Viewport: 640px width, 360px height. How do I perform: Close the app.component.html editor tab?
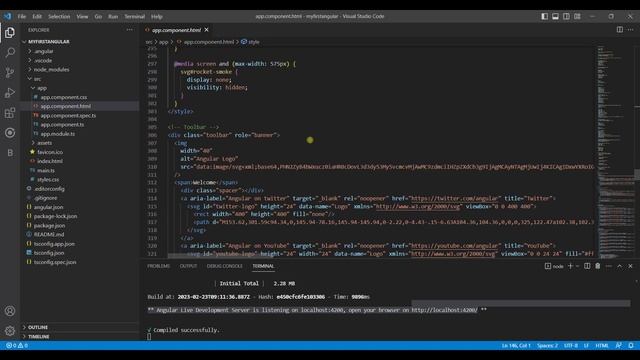point(207,30)
